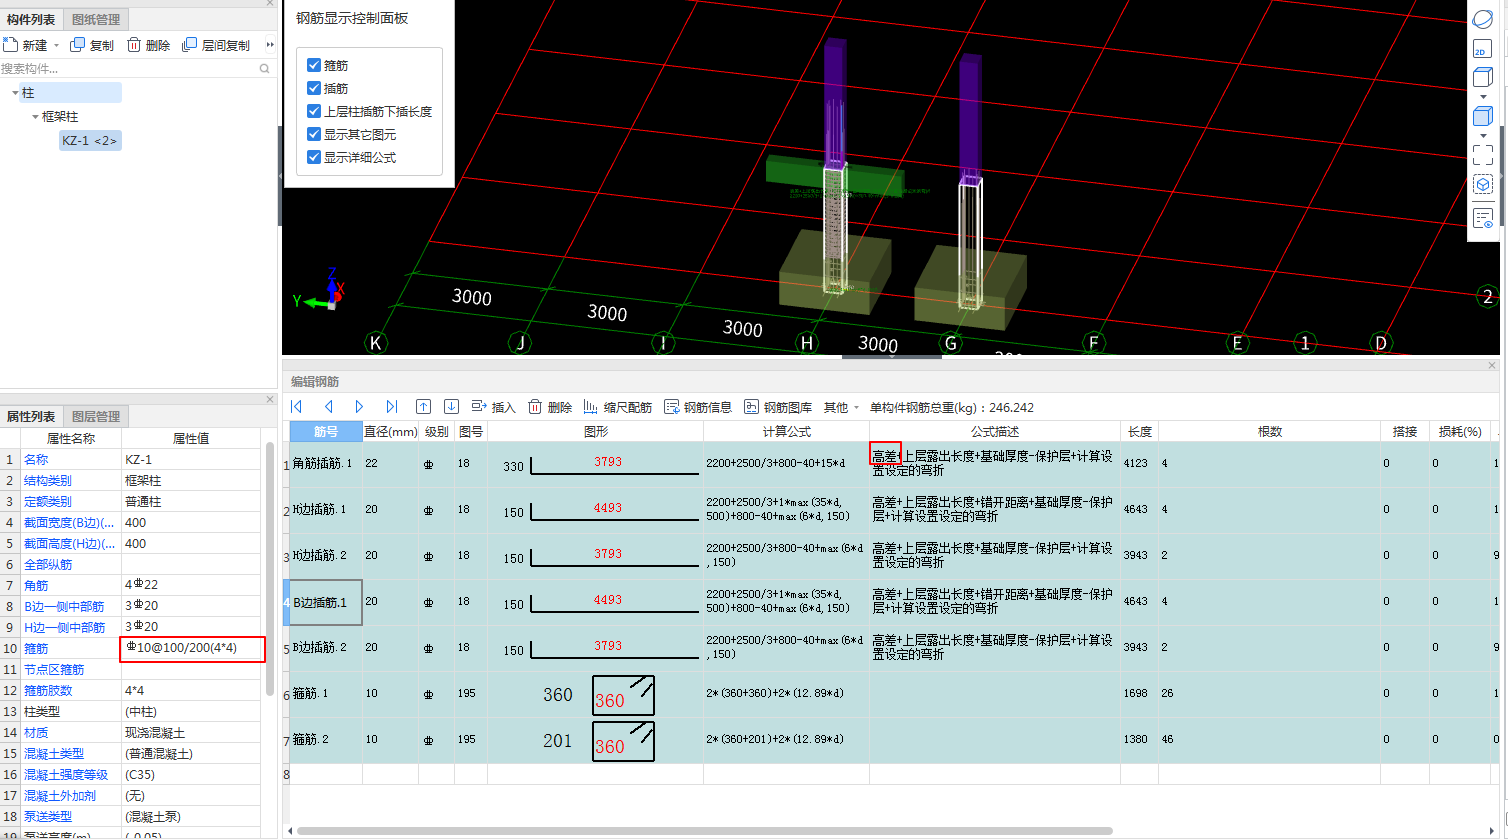Select the B边插筋.1 rebar cell
This screenshot has width=1508, height=840.
click(326, 602)
